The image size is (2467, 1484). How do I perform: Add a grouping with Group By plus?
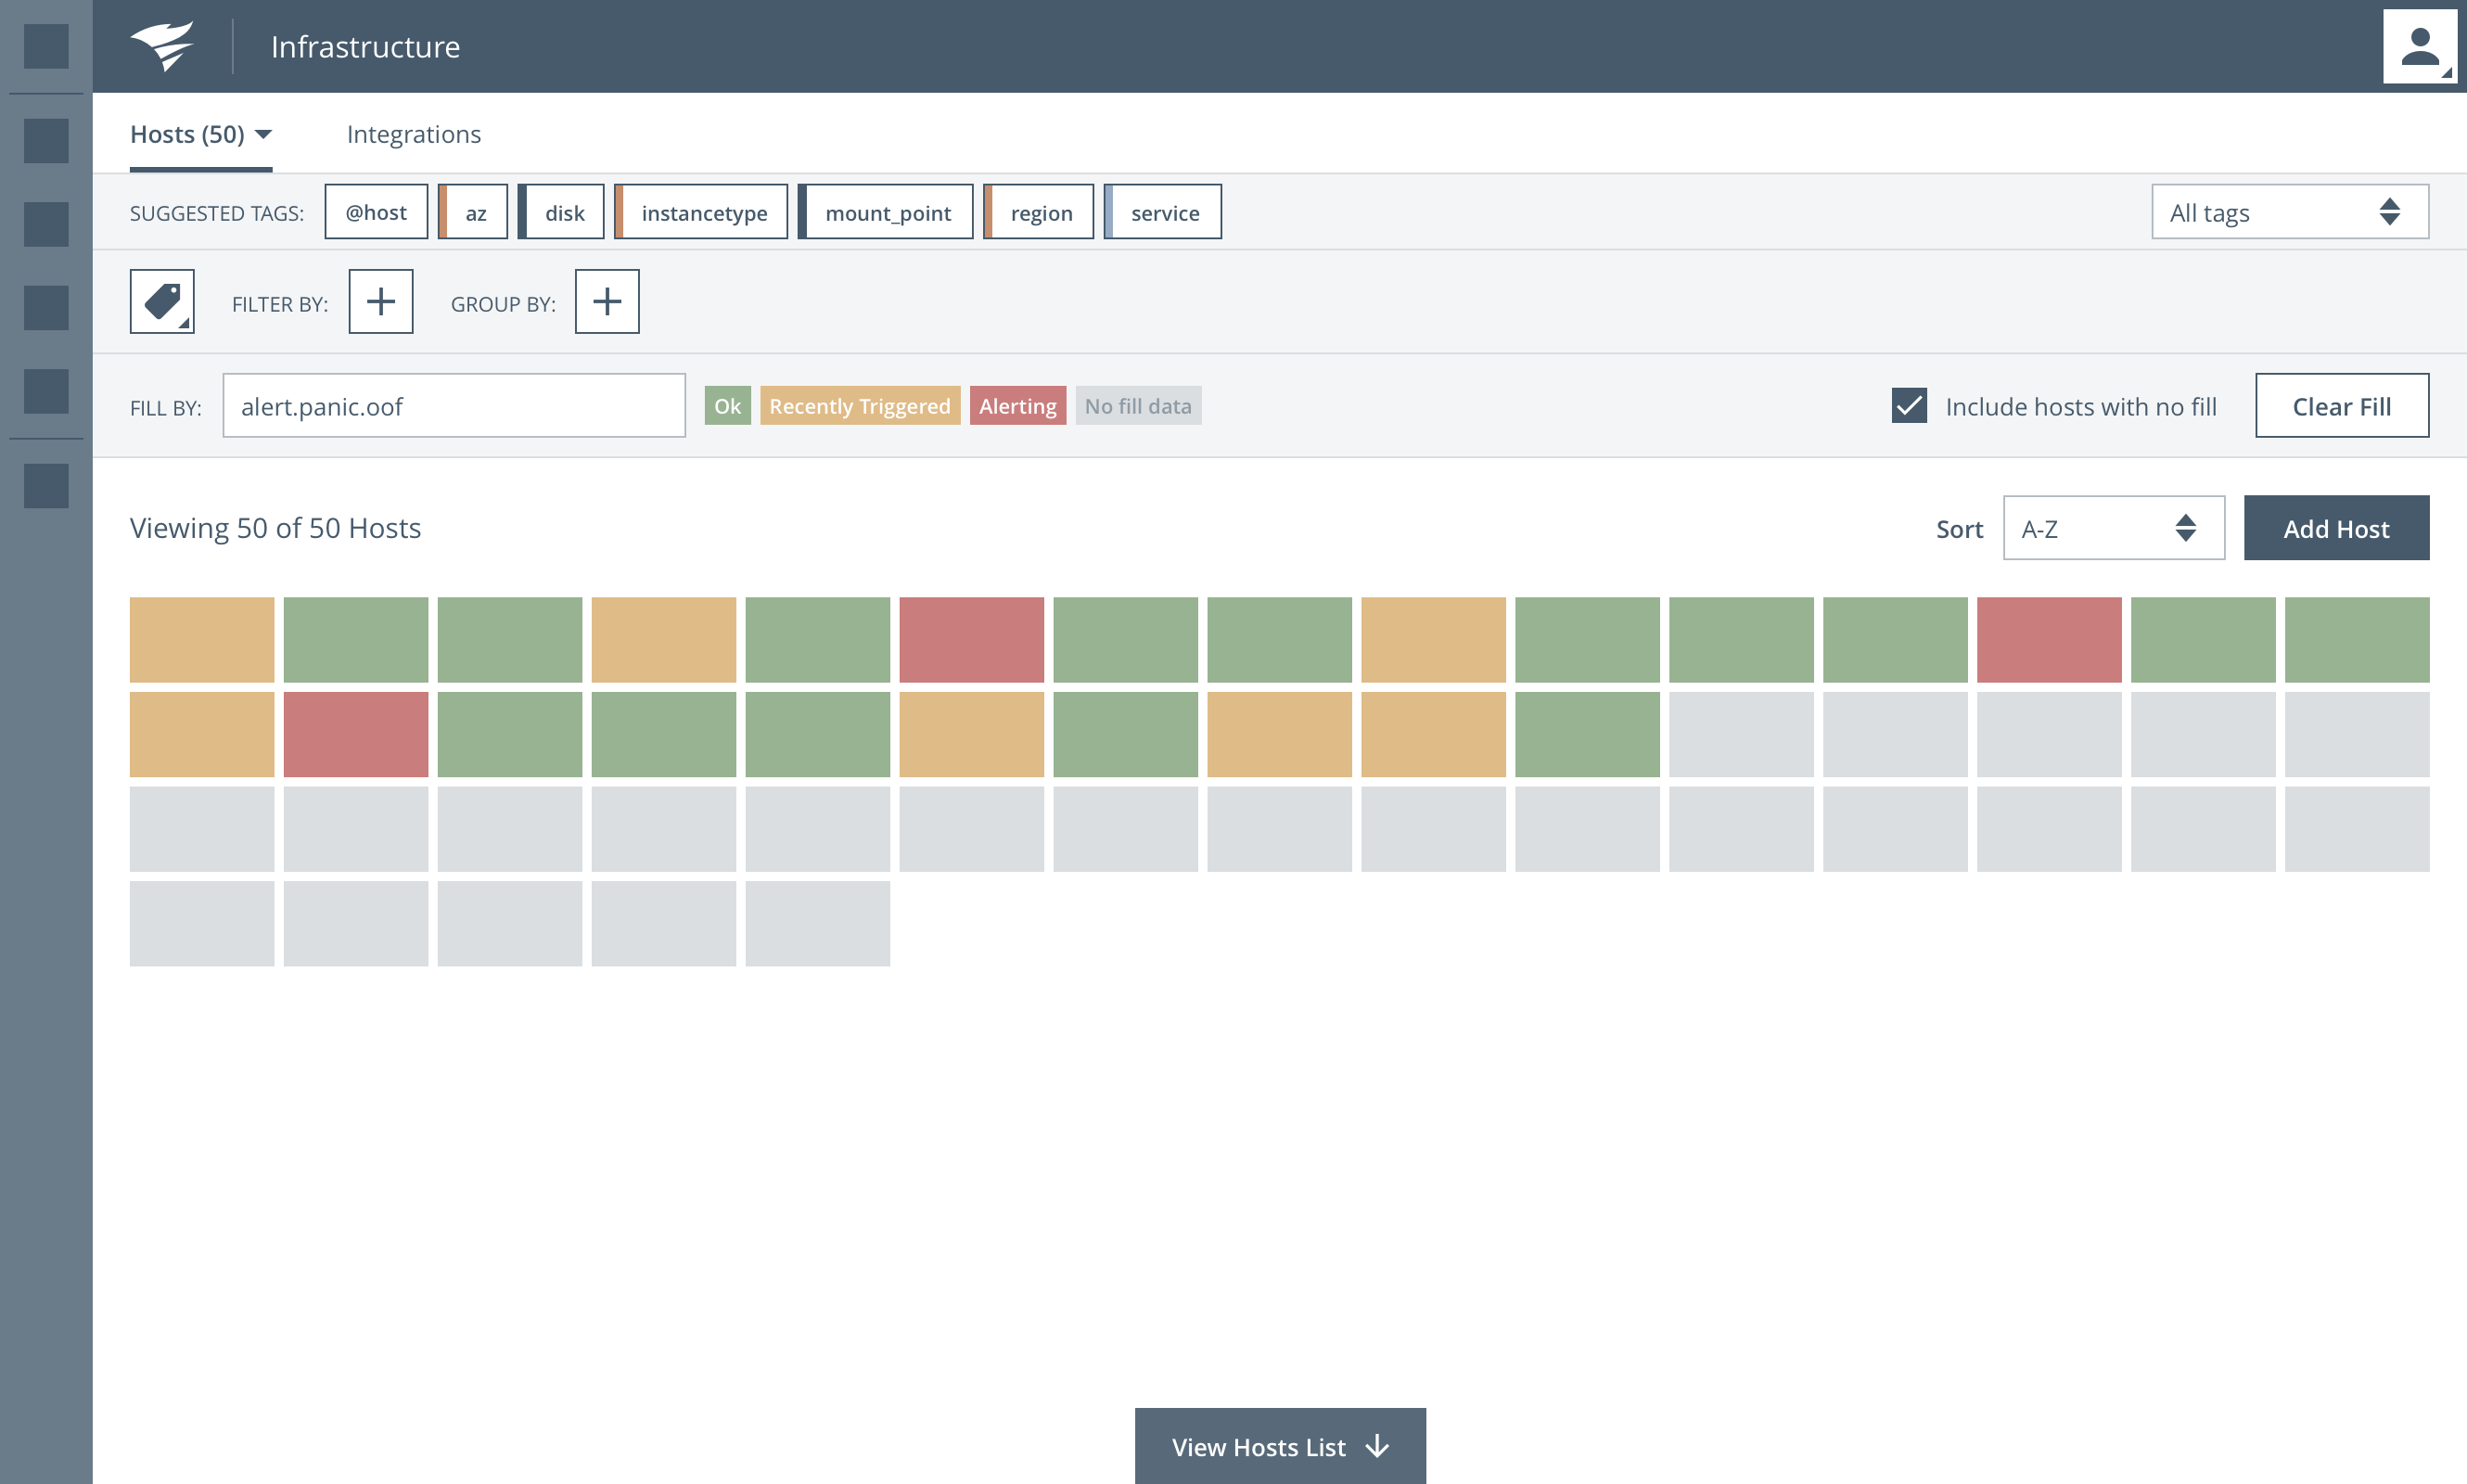tap(606, 301)
